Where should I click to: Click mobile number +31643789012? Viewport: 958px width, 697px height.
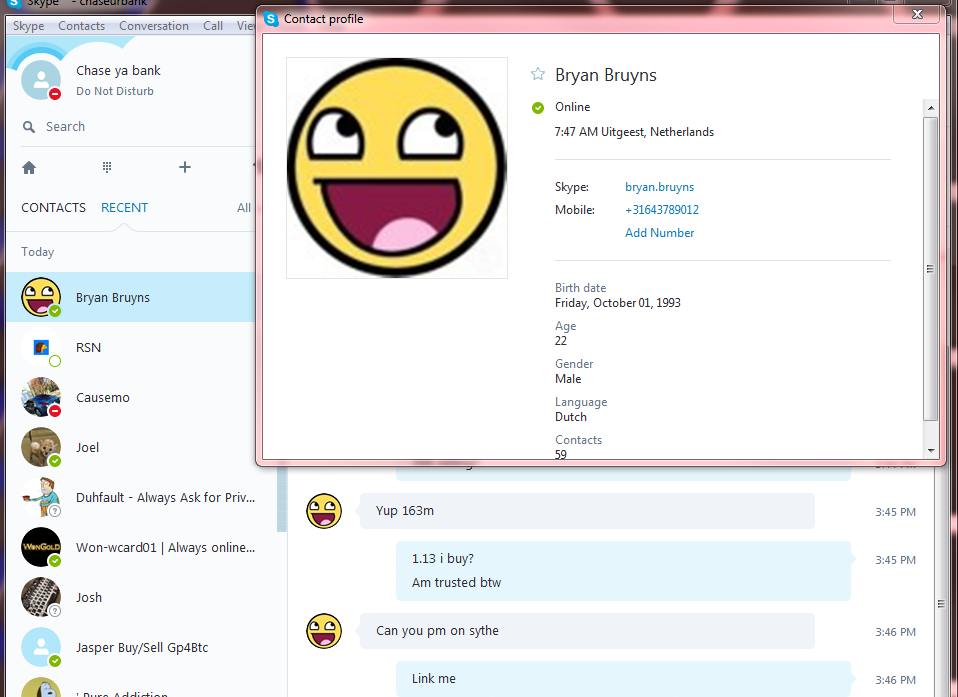(662, 210)
